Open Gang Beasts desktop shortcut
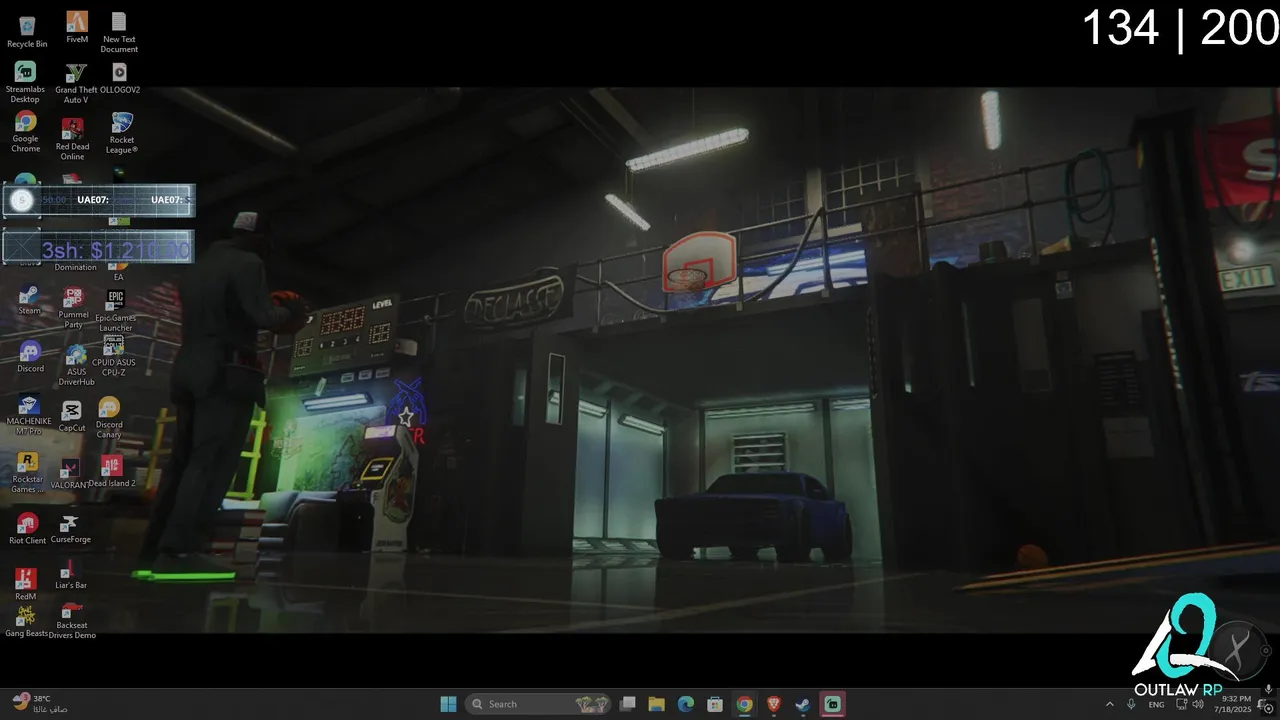Viewport: 1280px width, 720px height. click(x=26, y=621)
